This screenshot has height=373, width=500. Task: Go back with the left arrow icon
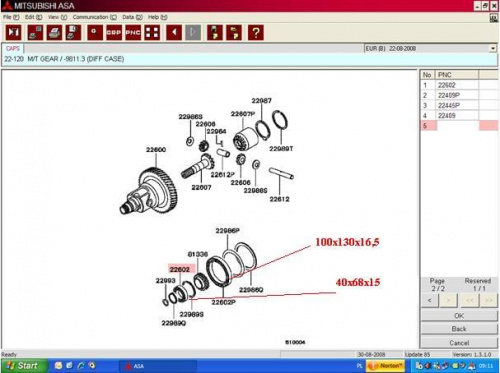[174, 33]
